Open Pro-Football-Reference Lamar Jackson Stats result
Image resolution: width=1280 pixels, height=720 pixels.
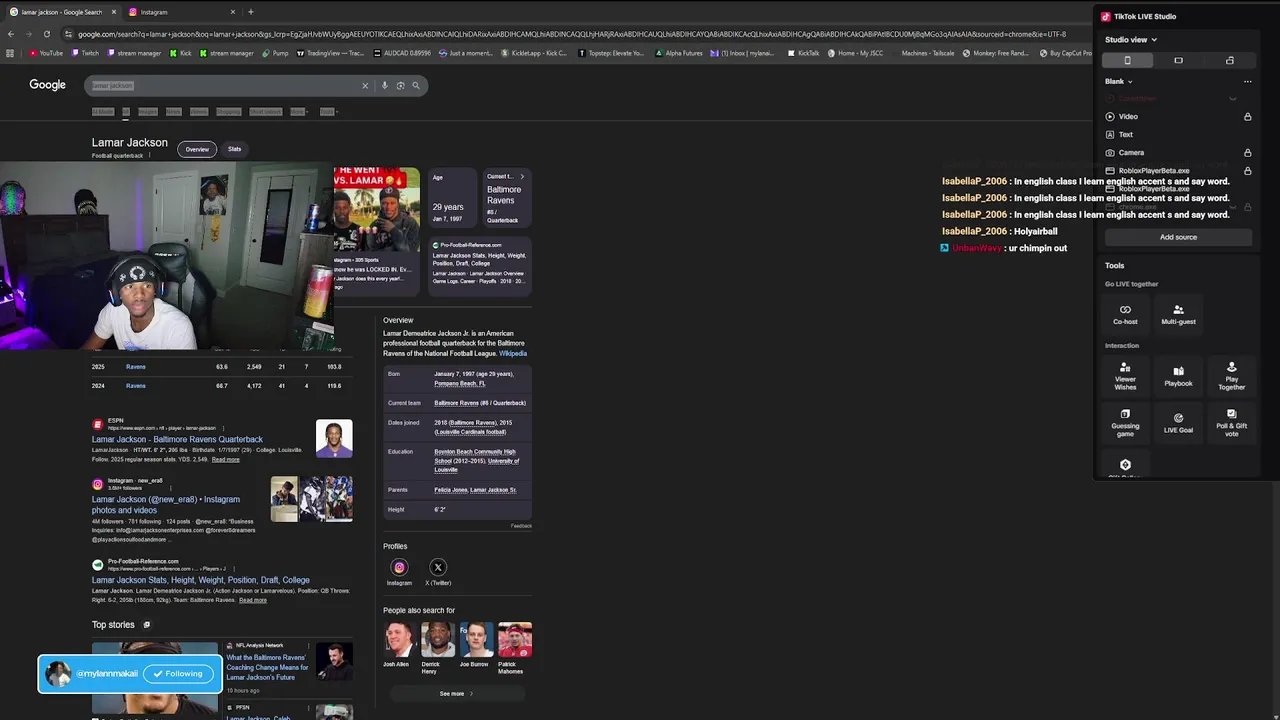point(200,580)
